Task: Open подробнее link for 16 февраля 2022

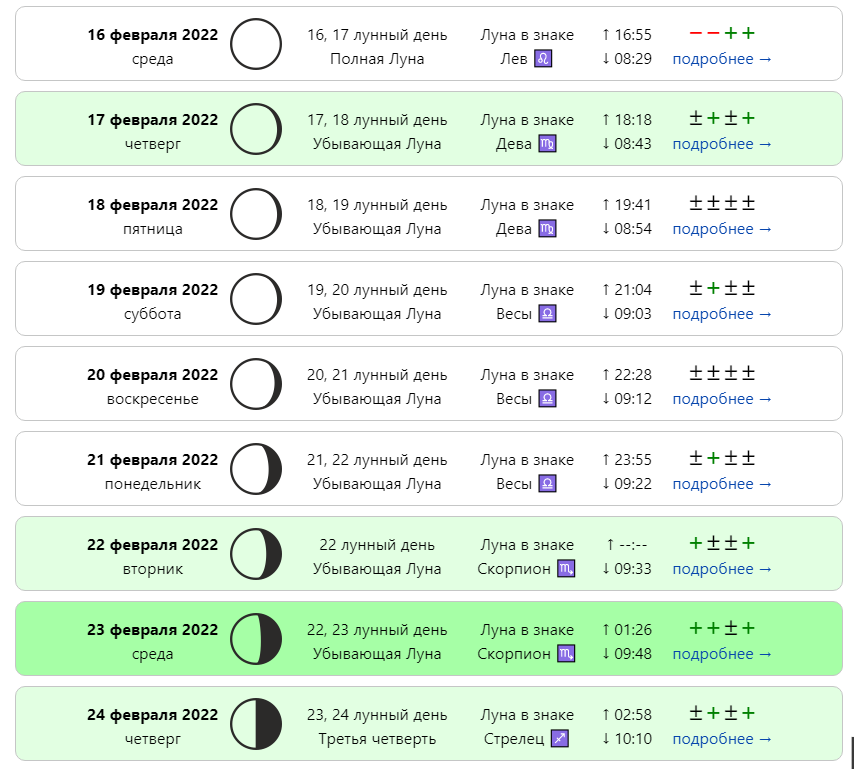Action: pyautogui.click(x=722, y=59)
